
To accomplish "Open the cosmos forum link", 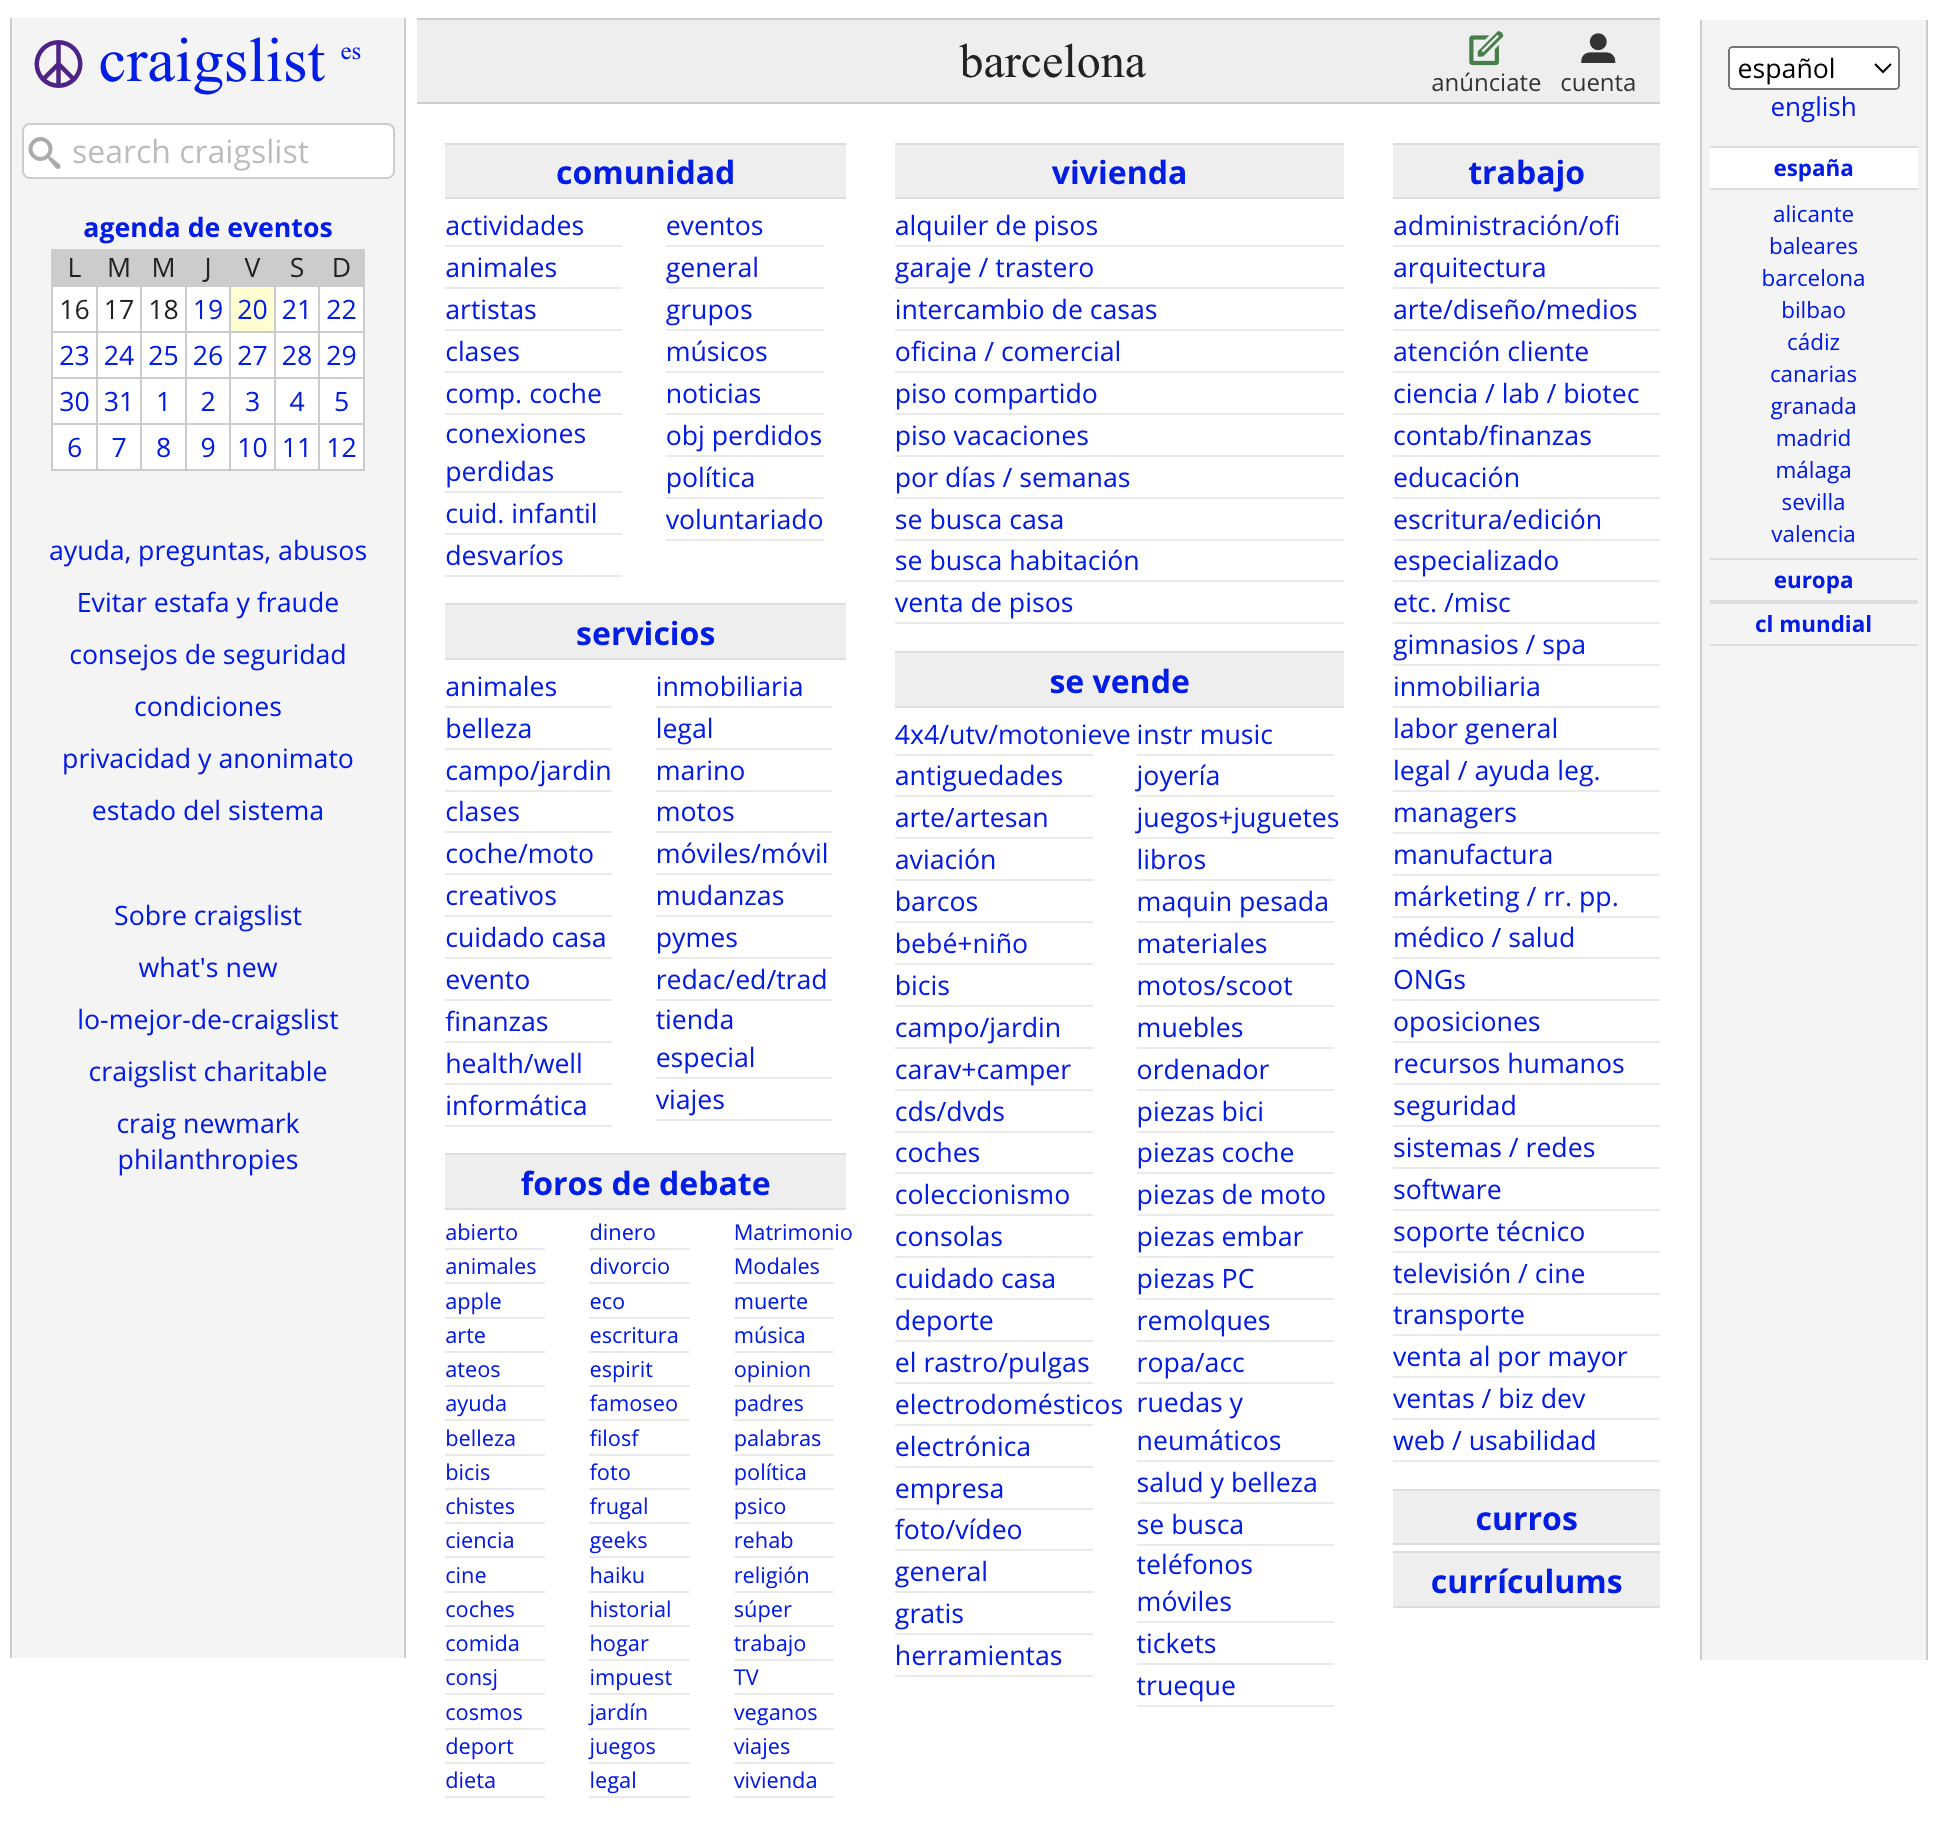I will (x=484, y=1713).
